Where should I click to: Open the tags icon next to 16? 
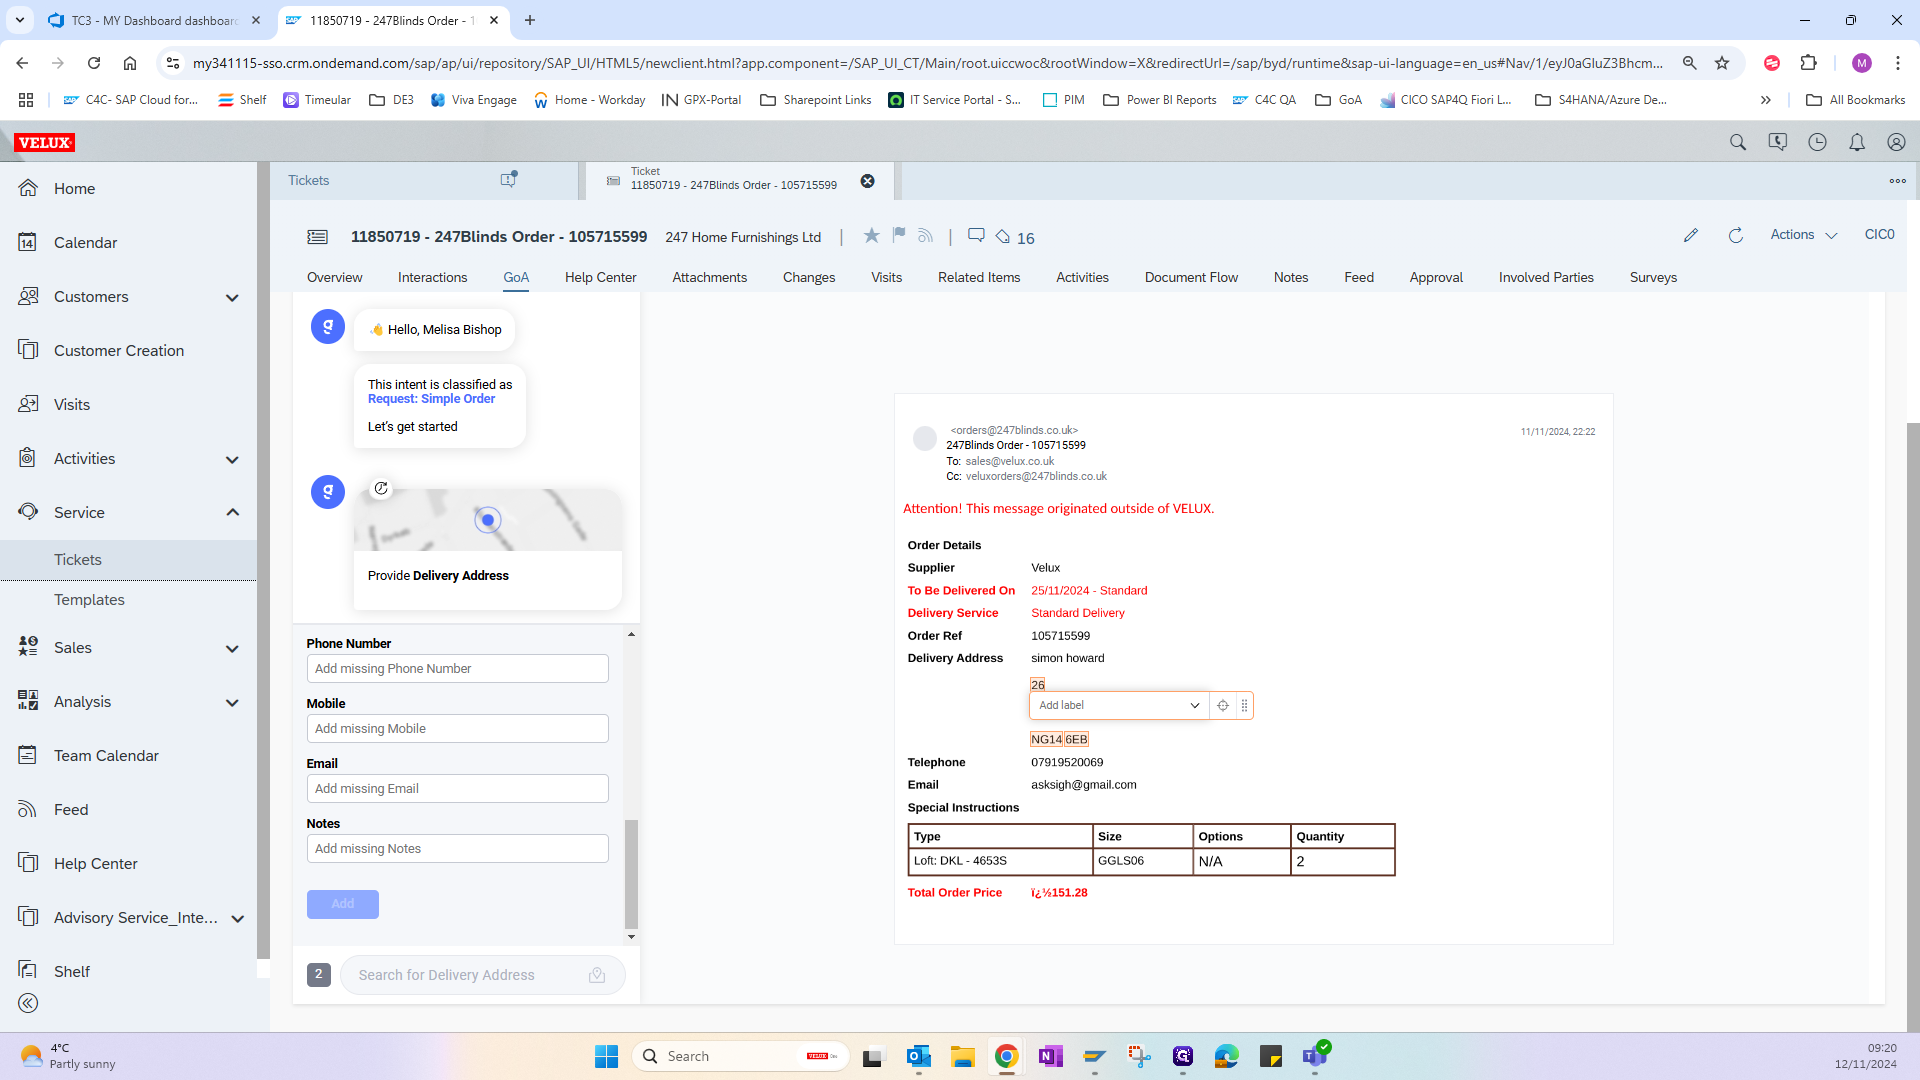pyautogui.click(x=1003, y=237)
